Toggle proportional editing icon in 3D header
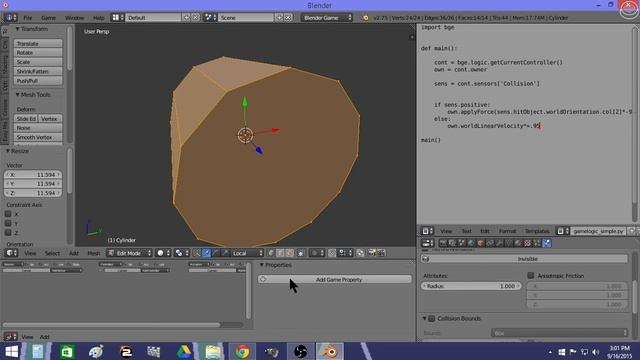Image resolution: width=640 pixels, height=360 pixels. (317, 253)
